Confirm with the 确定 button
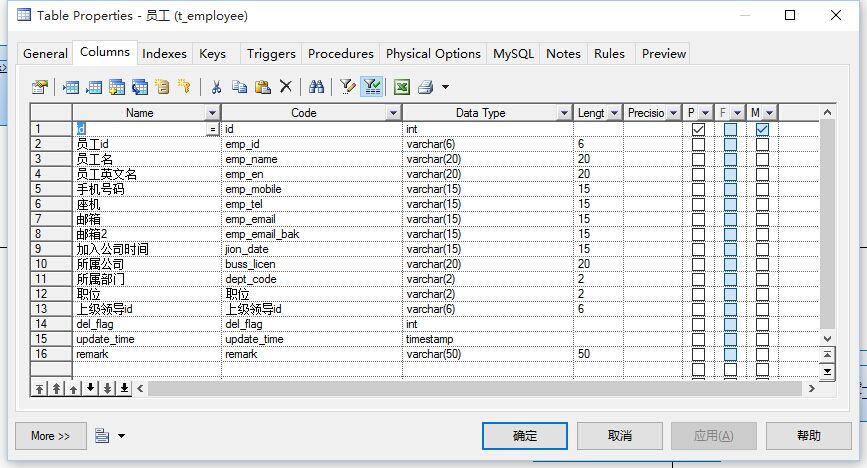Screen dimensions: 867x468 [x=525, y=436]
